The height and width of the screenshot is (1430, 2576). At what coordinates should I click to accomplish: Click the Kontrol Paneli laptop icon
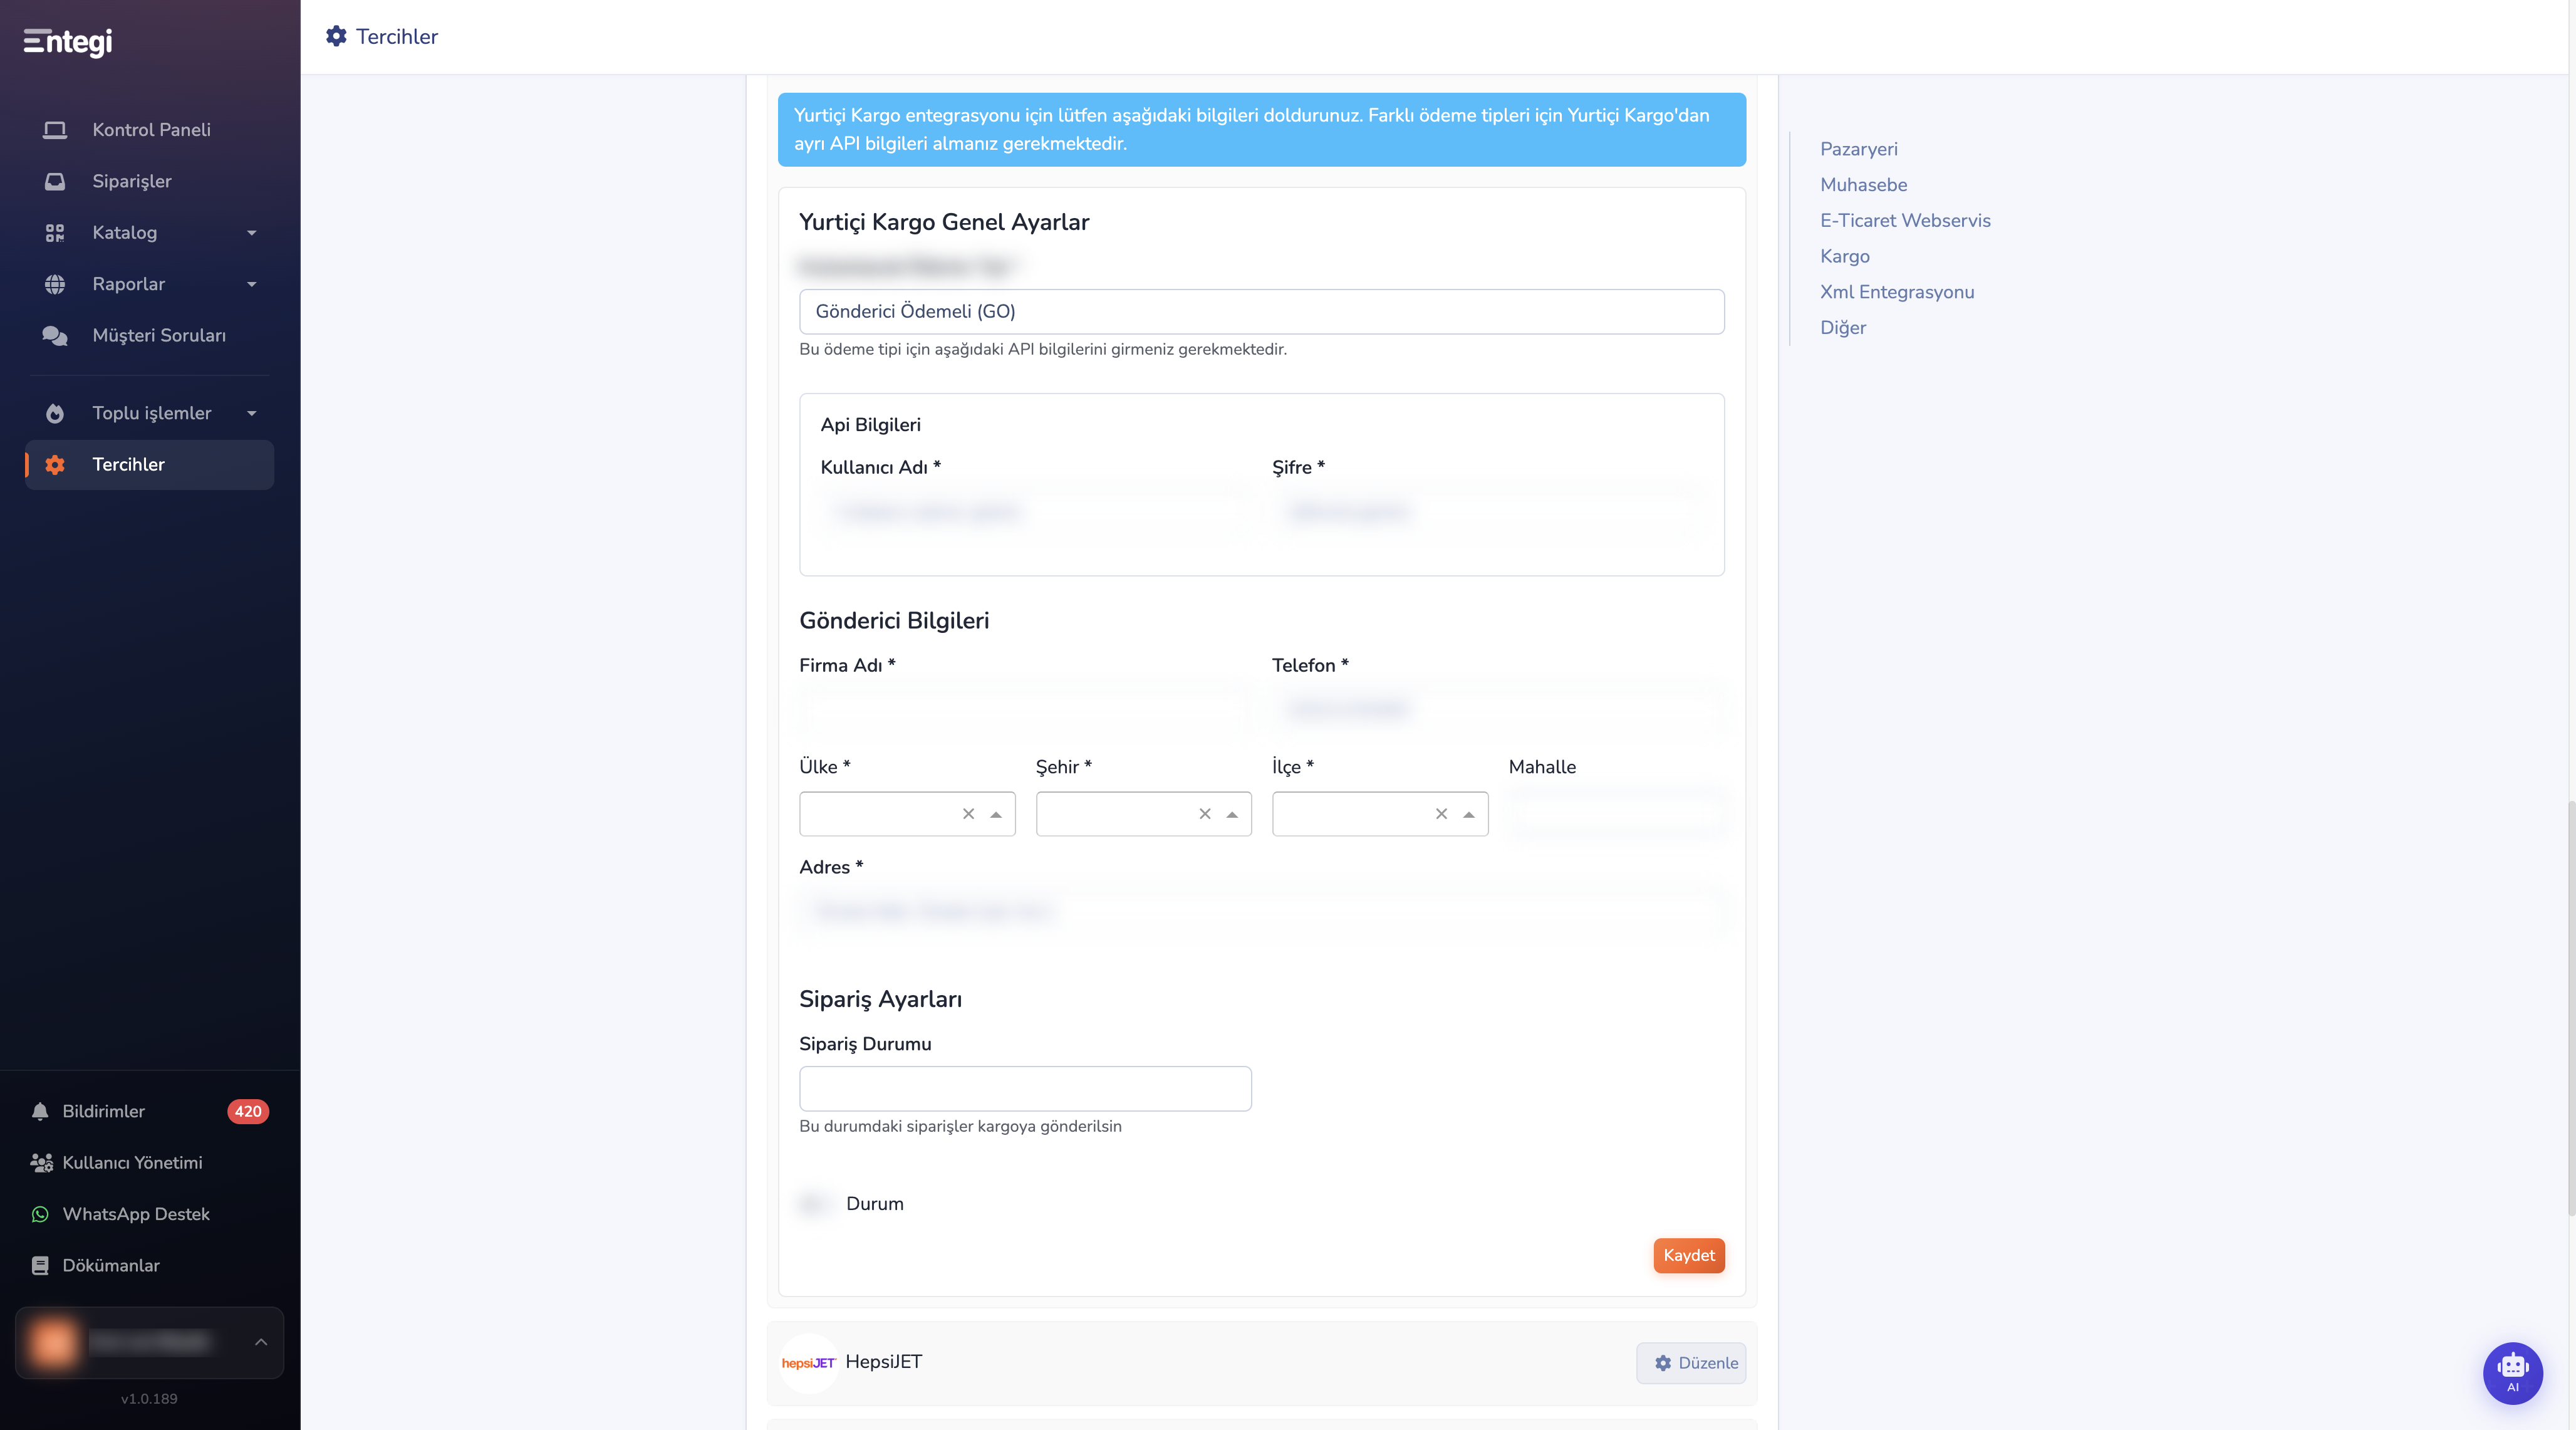(x=55, y=130)
